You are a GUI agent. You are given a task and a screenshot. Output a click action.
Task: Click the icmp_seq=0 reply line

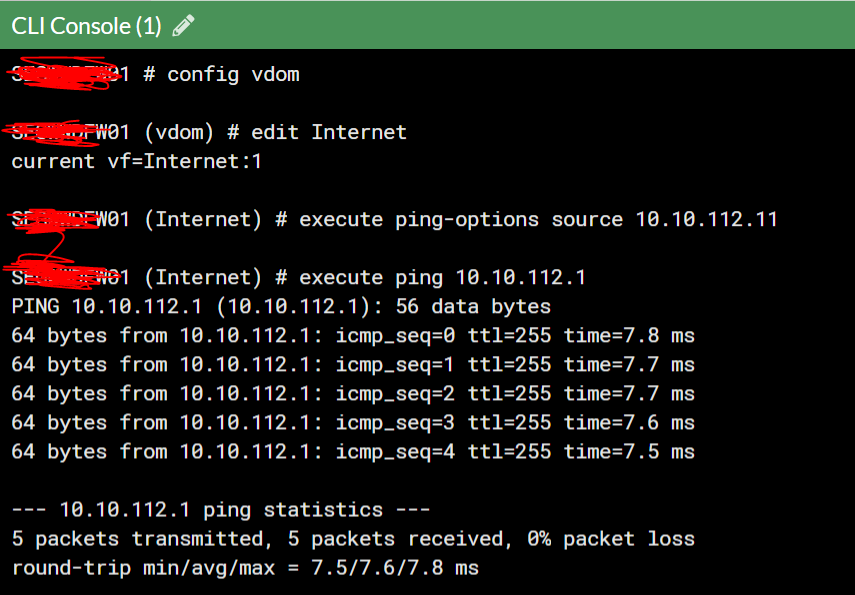tap(353, 335)
